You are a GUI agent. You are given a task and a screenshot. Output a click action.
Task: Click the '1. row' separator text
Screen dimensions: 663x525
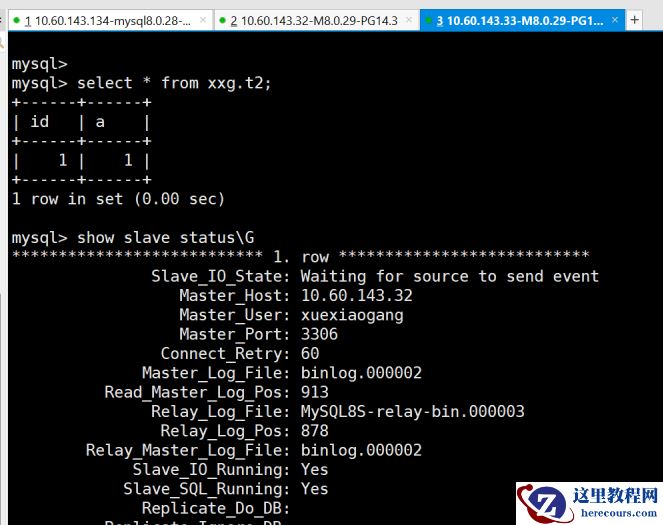pos(301,256)
